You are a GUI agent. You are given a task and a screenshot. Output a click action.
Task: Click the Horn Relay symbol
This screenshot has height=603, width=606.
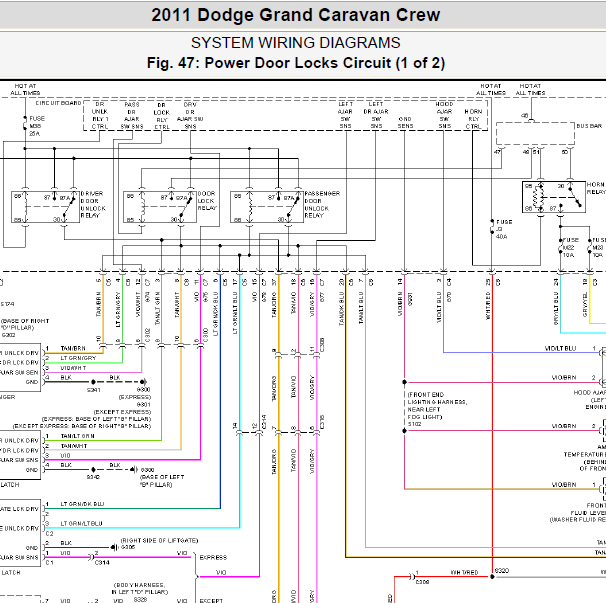(554, 197)
